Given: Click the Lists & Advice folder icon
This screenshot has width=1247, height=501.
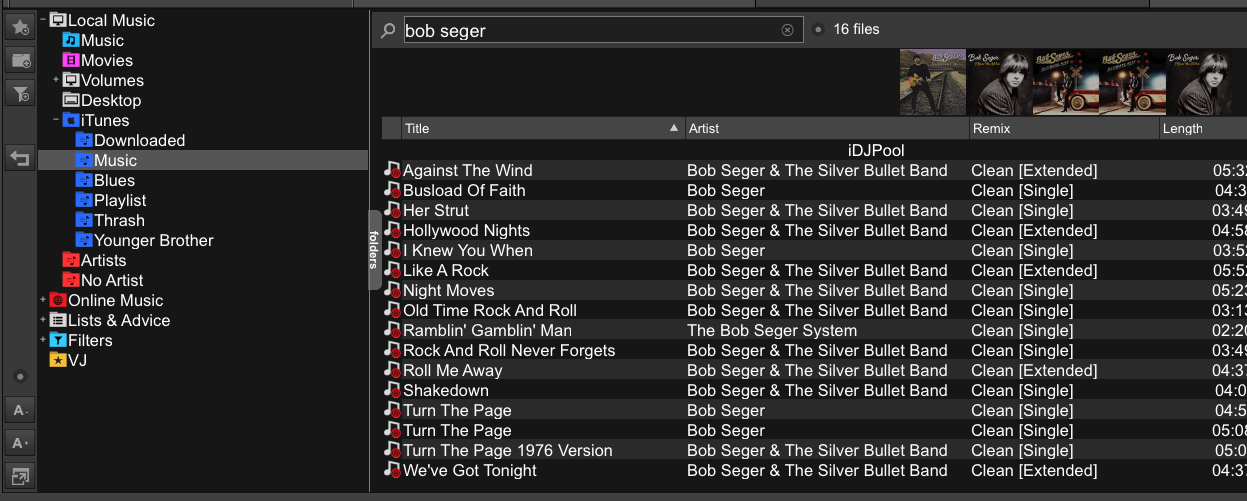Looking at the screenshot, I should coord(58,320).
